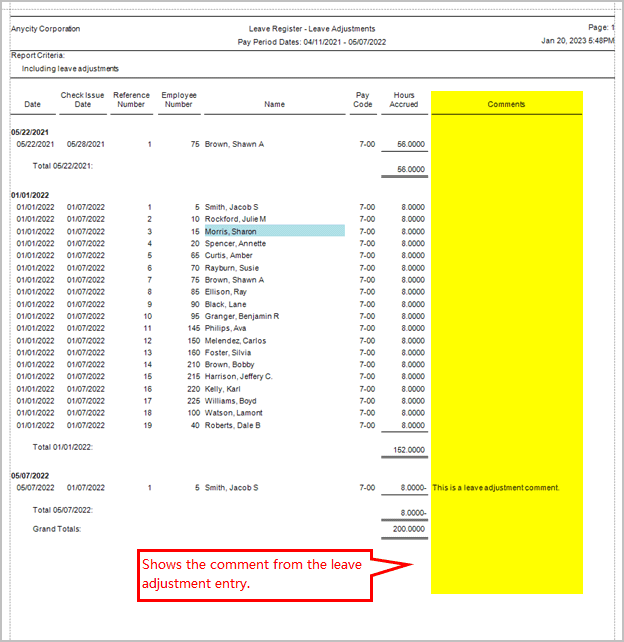Select the 56.0000 hours for Brown, Shawn A
Viewport: 624px width, 642px height.
point(405,145)
